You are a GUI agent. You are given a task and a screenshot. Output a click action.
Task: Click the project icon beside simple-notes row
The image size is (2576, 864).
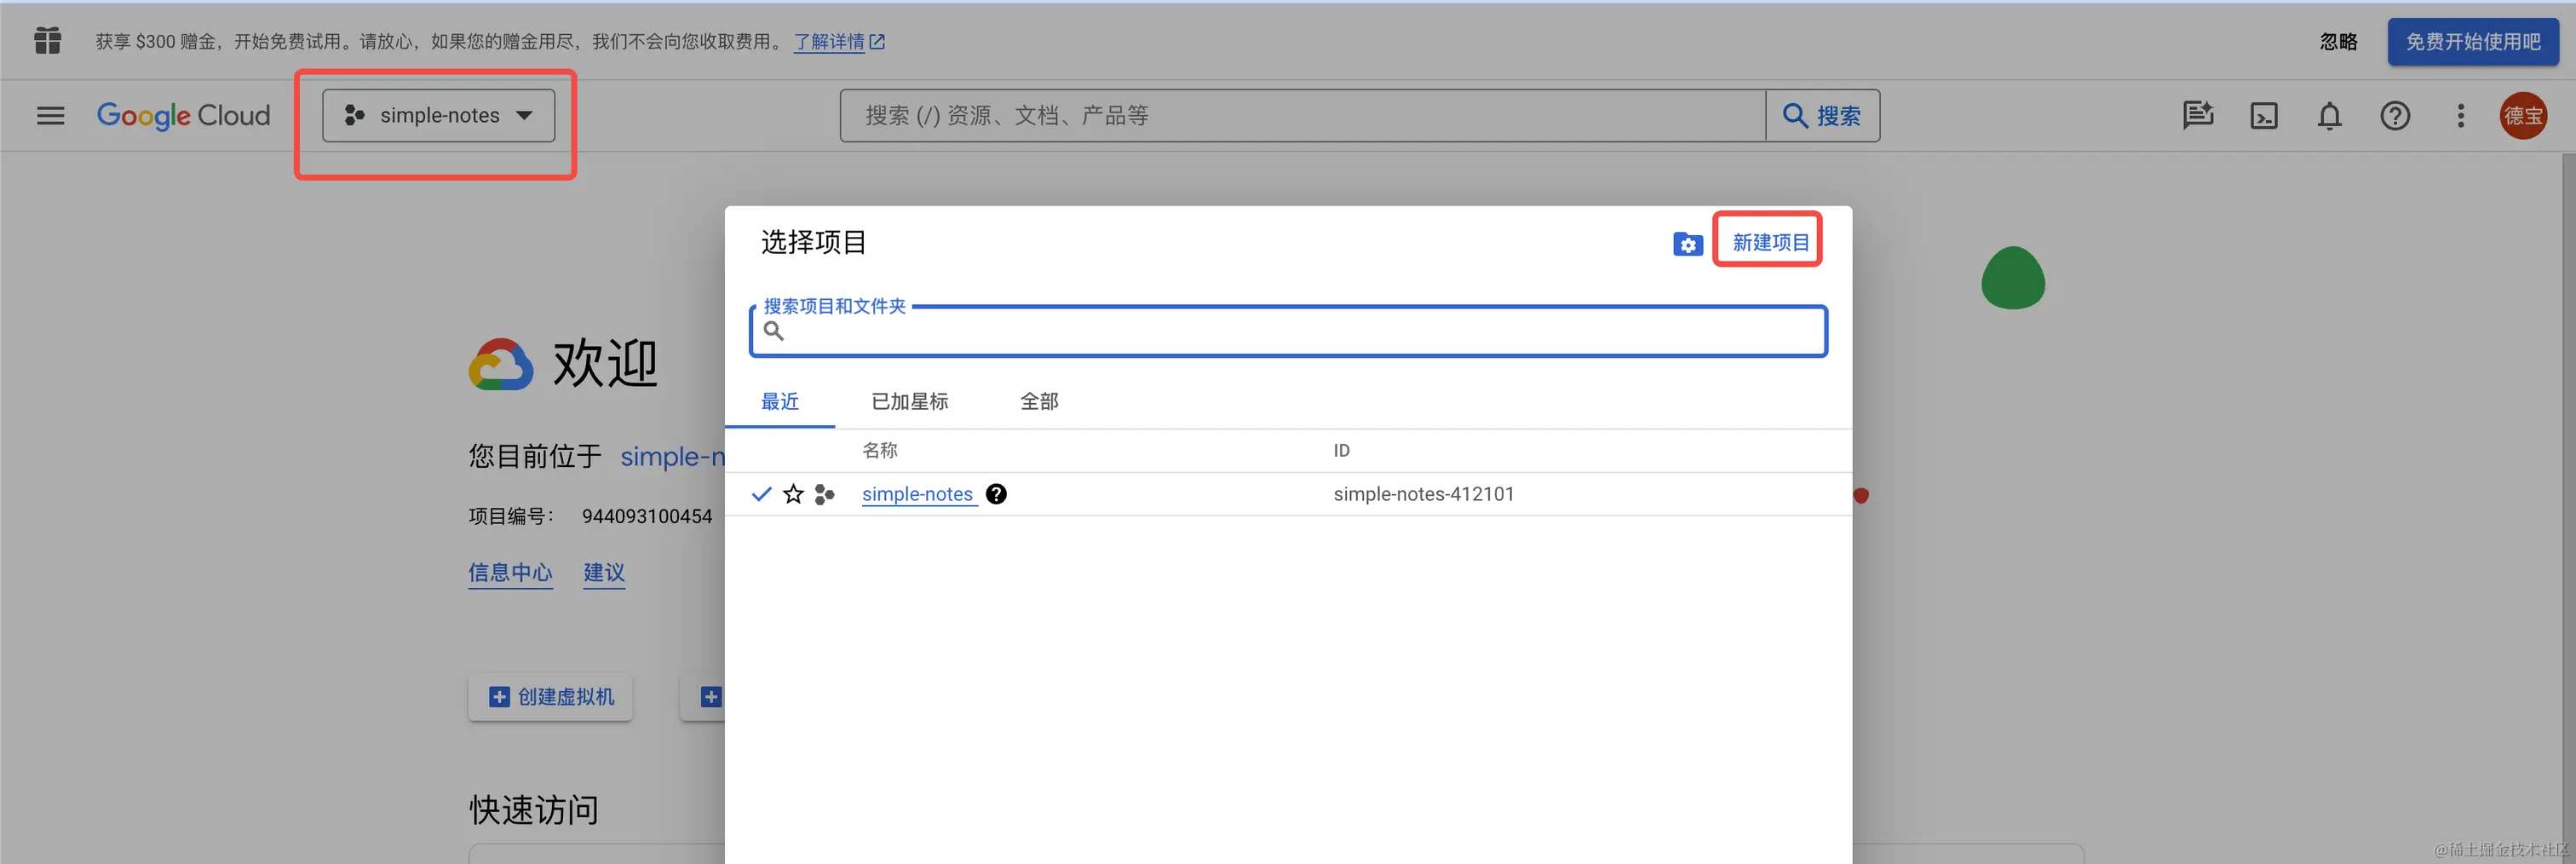pyautogui.click(x=824, y=494)
